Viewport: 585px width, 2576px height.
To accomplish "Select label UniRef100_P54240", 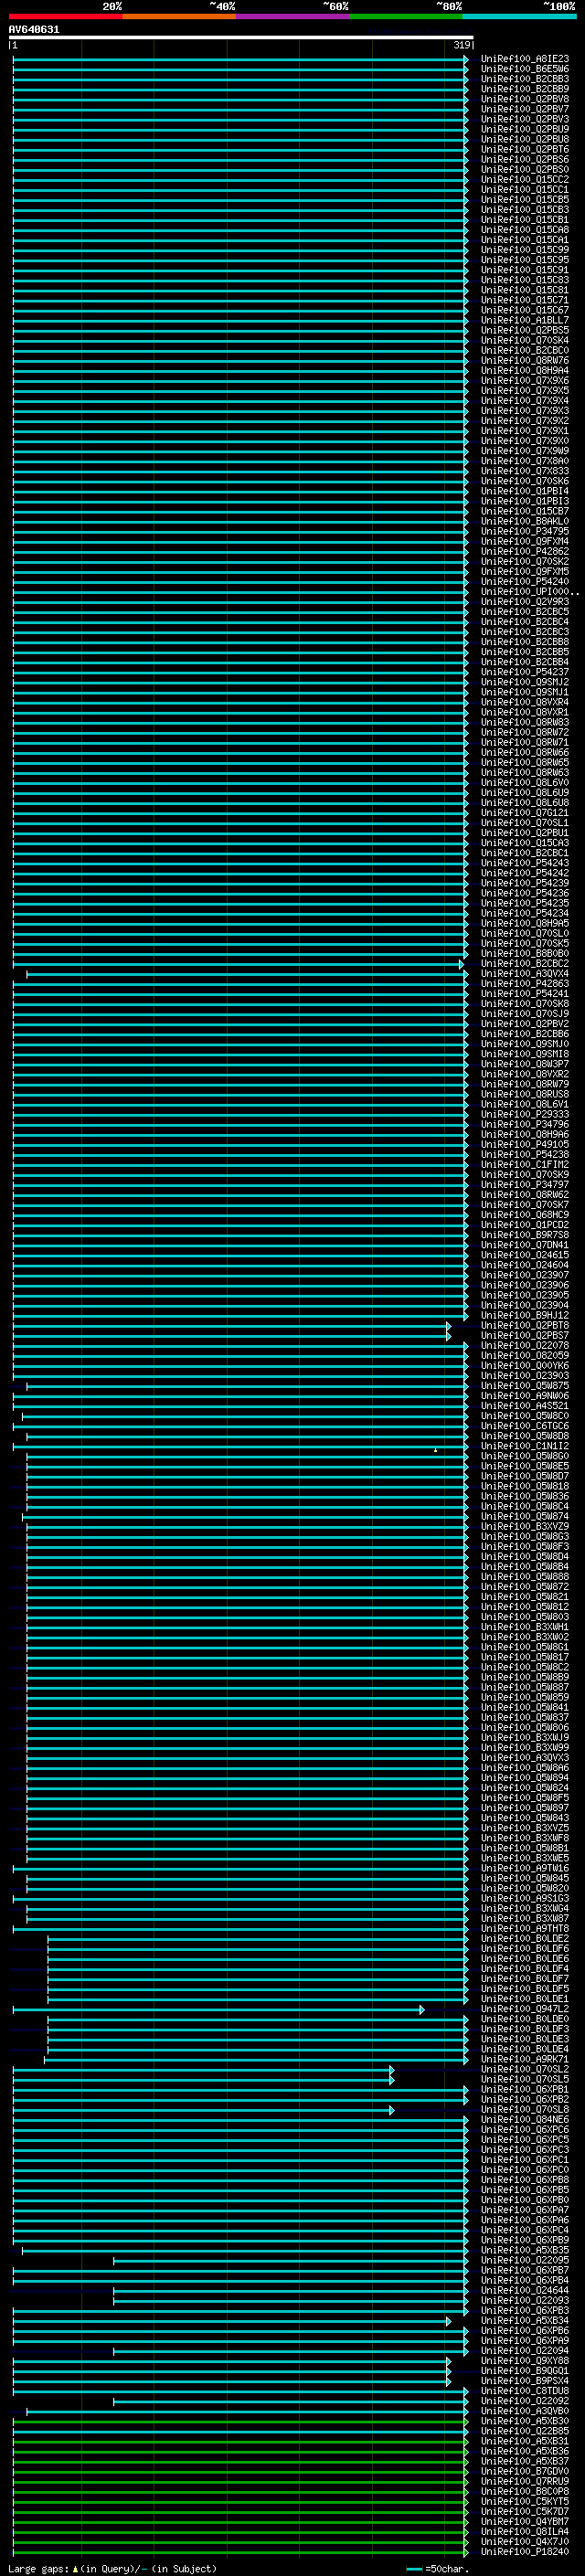I will (524, 582).
